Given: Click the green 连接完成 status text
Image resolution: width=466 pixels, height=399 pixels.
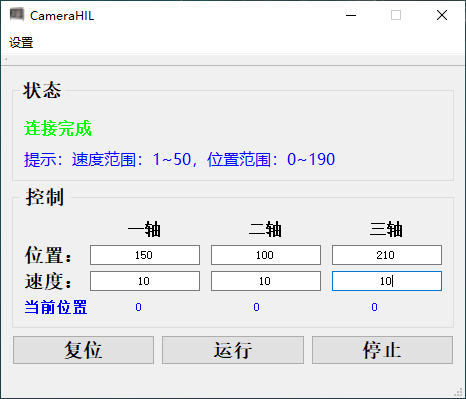Looking at the screenshot, I should click(58, 129).
